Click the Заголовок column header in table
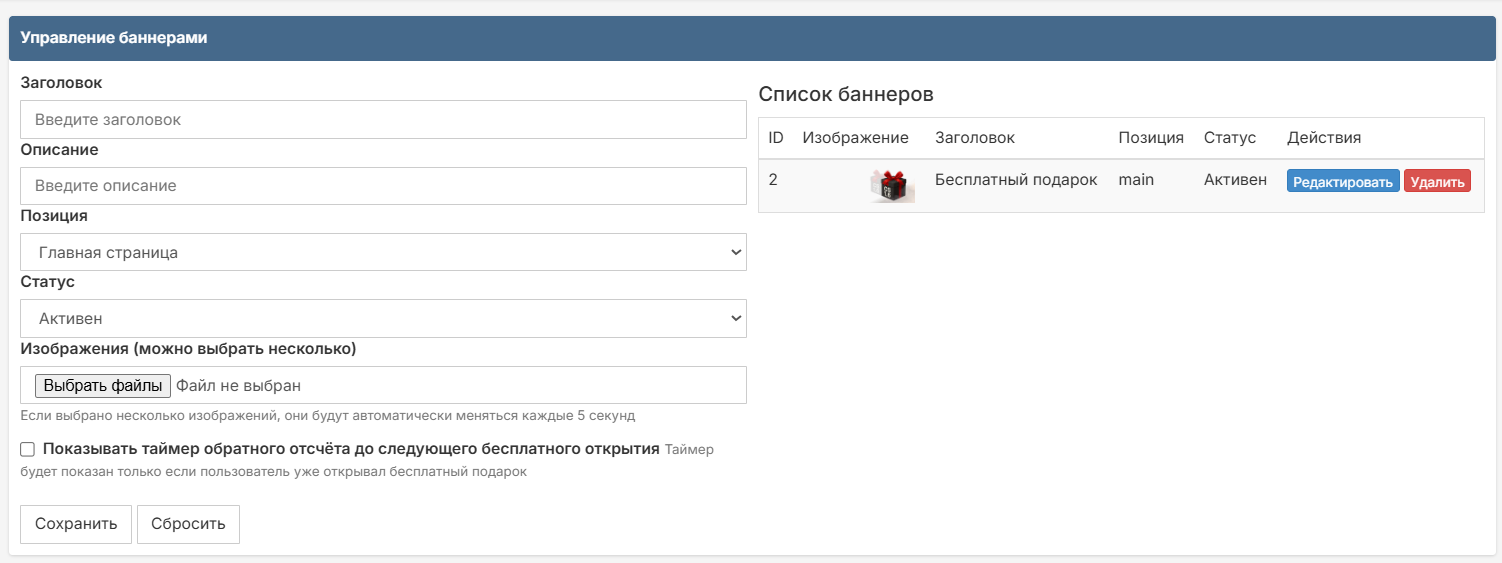Image resolution: width=1502 pixels, height=563 pixels. [x=975, y=138]
